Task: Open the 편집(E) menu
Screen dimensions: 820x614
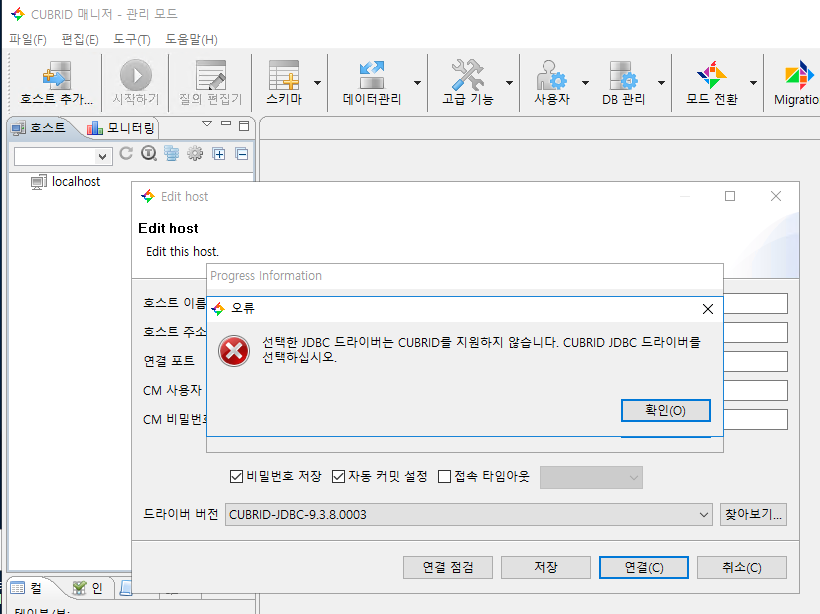Action: (x=80, y=39)
